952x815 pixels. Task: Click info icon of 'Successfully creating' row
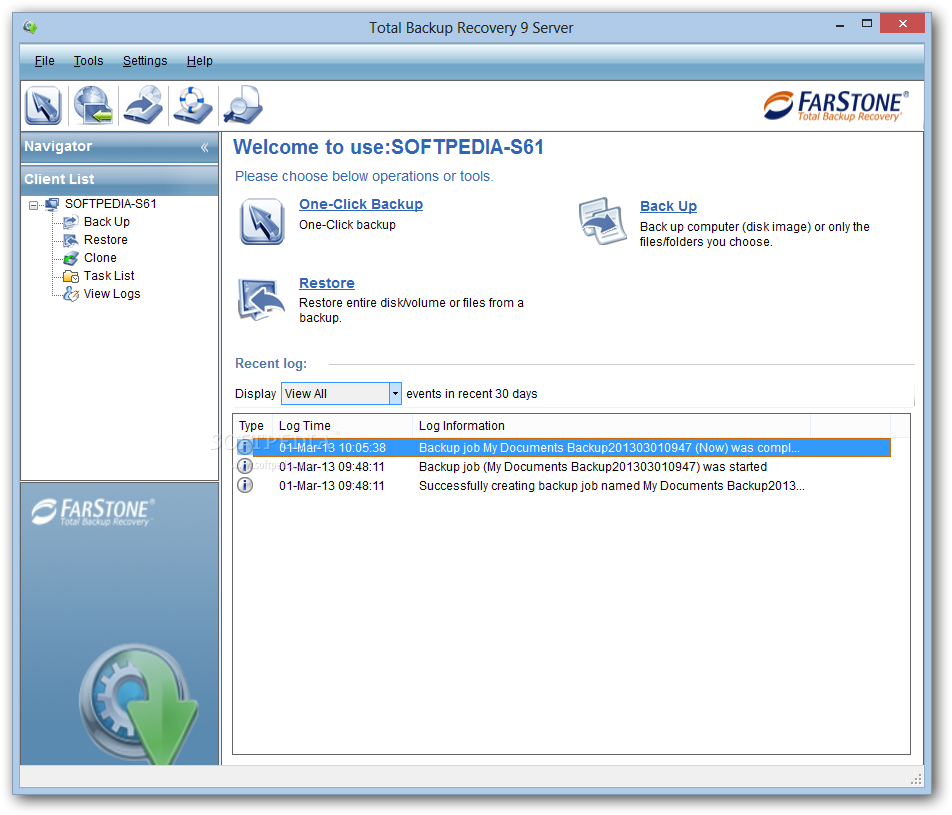[245, 485]
